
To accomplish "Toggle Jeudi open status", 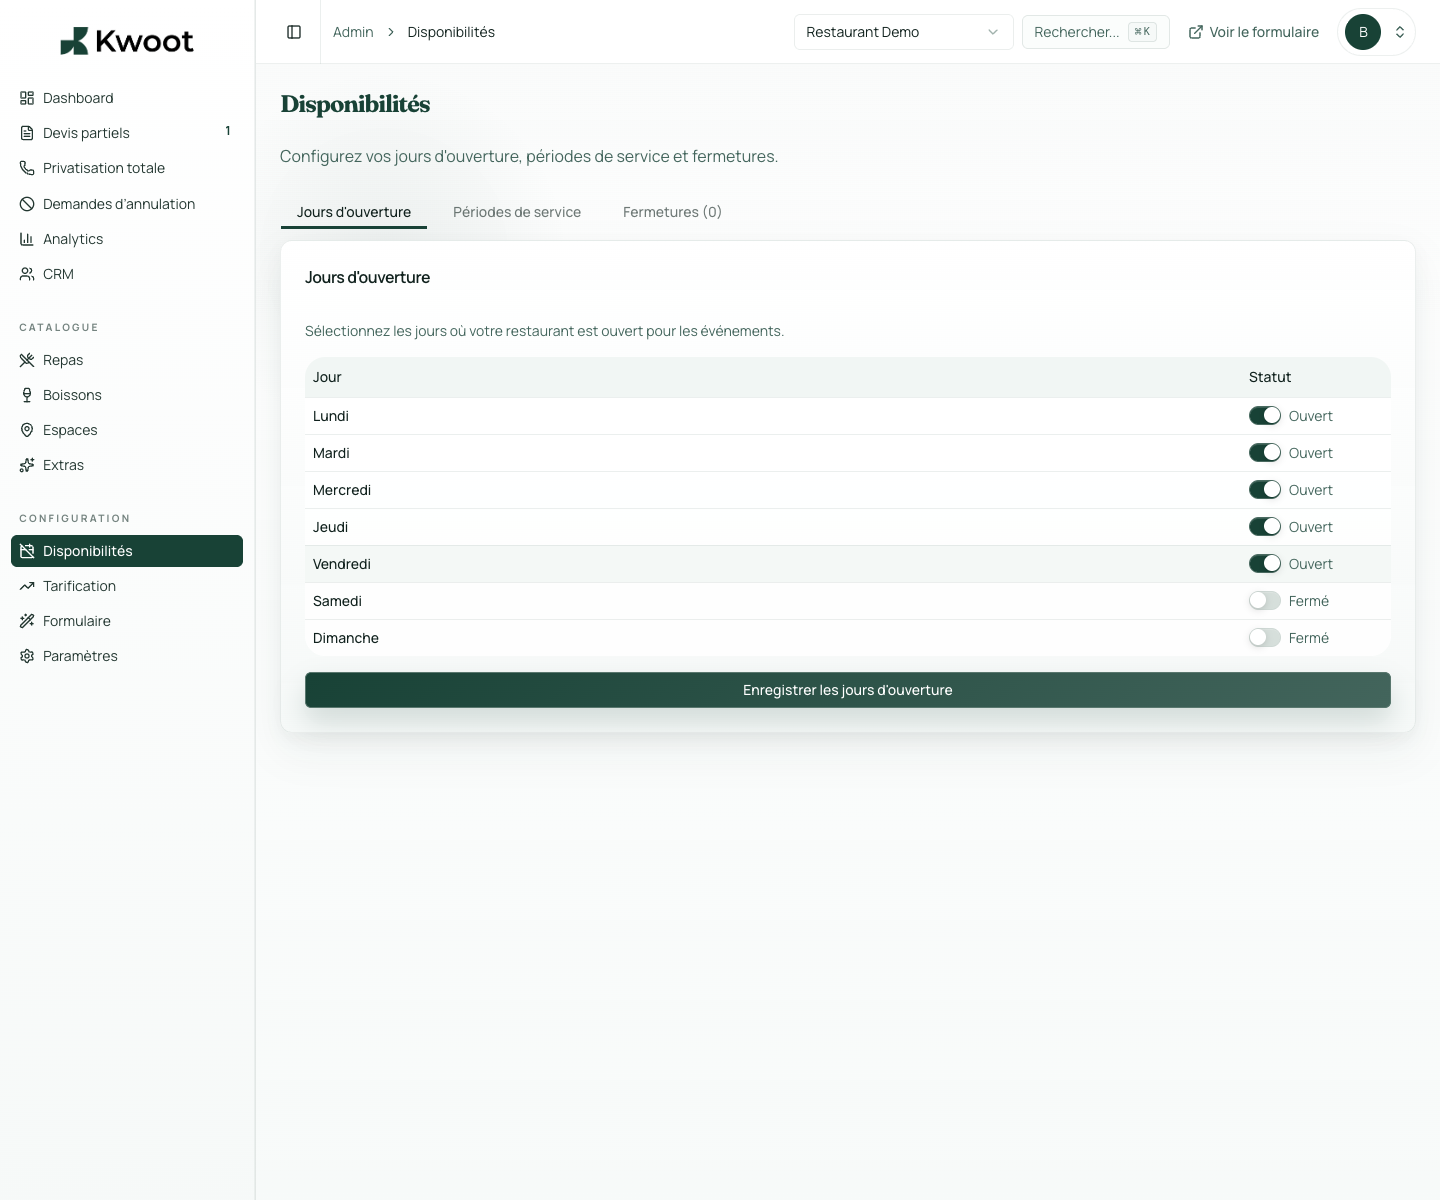I will (1265, 527).
